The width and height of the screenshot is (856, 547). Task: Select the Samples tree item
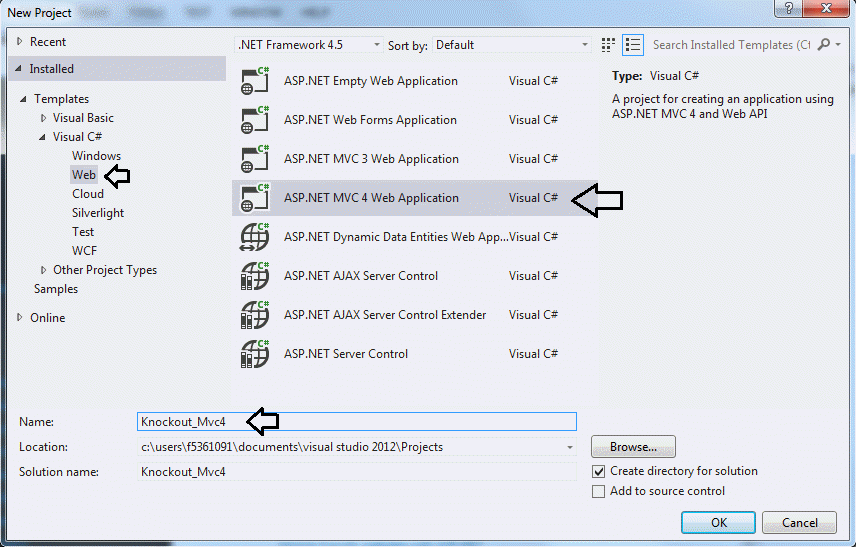pyautogui.click(x=56, y=289)
